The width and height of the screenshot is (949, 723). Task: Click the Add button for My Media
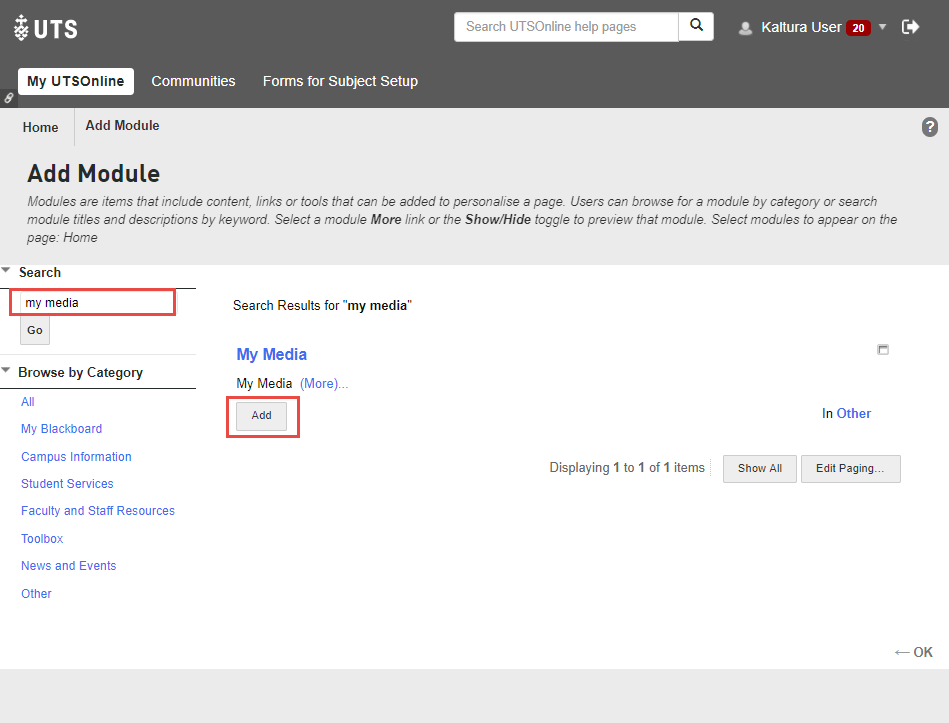click(x=261, y=416)
